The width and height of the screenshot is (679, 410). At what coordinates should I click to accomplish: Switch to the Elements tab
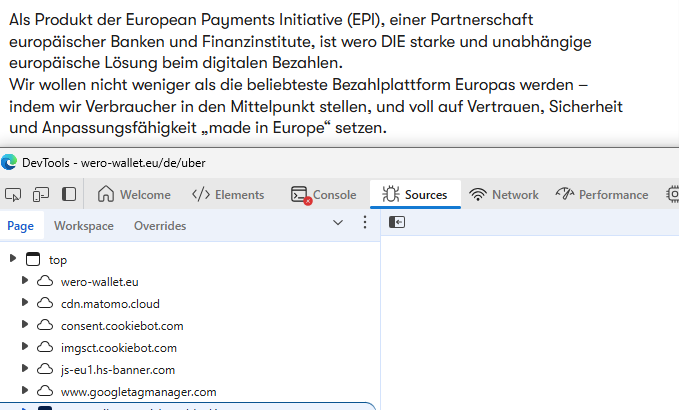click(x=228, y=195)
